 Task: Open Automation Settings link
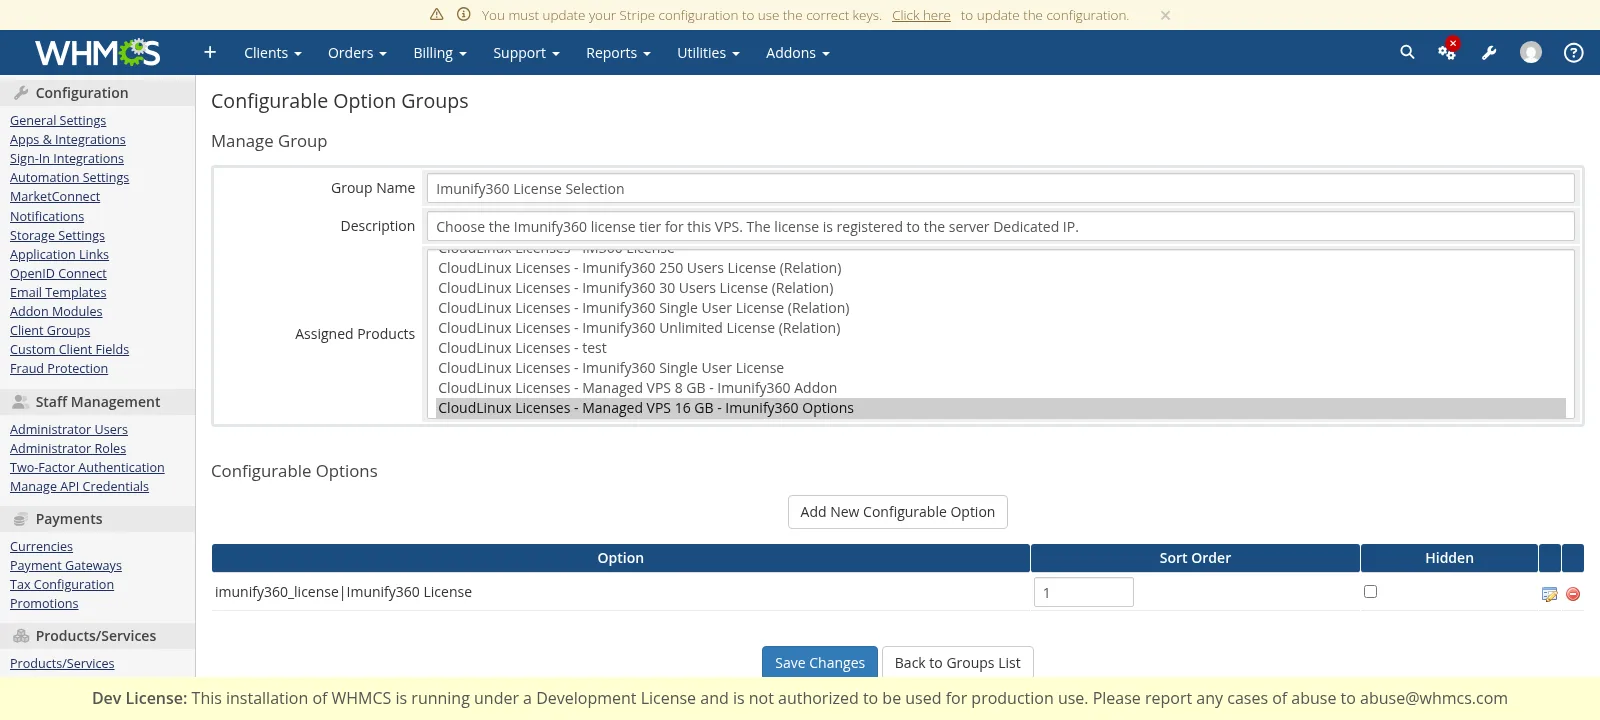click(x=69, y=177)
